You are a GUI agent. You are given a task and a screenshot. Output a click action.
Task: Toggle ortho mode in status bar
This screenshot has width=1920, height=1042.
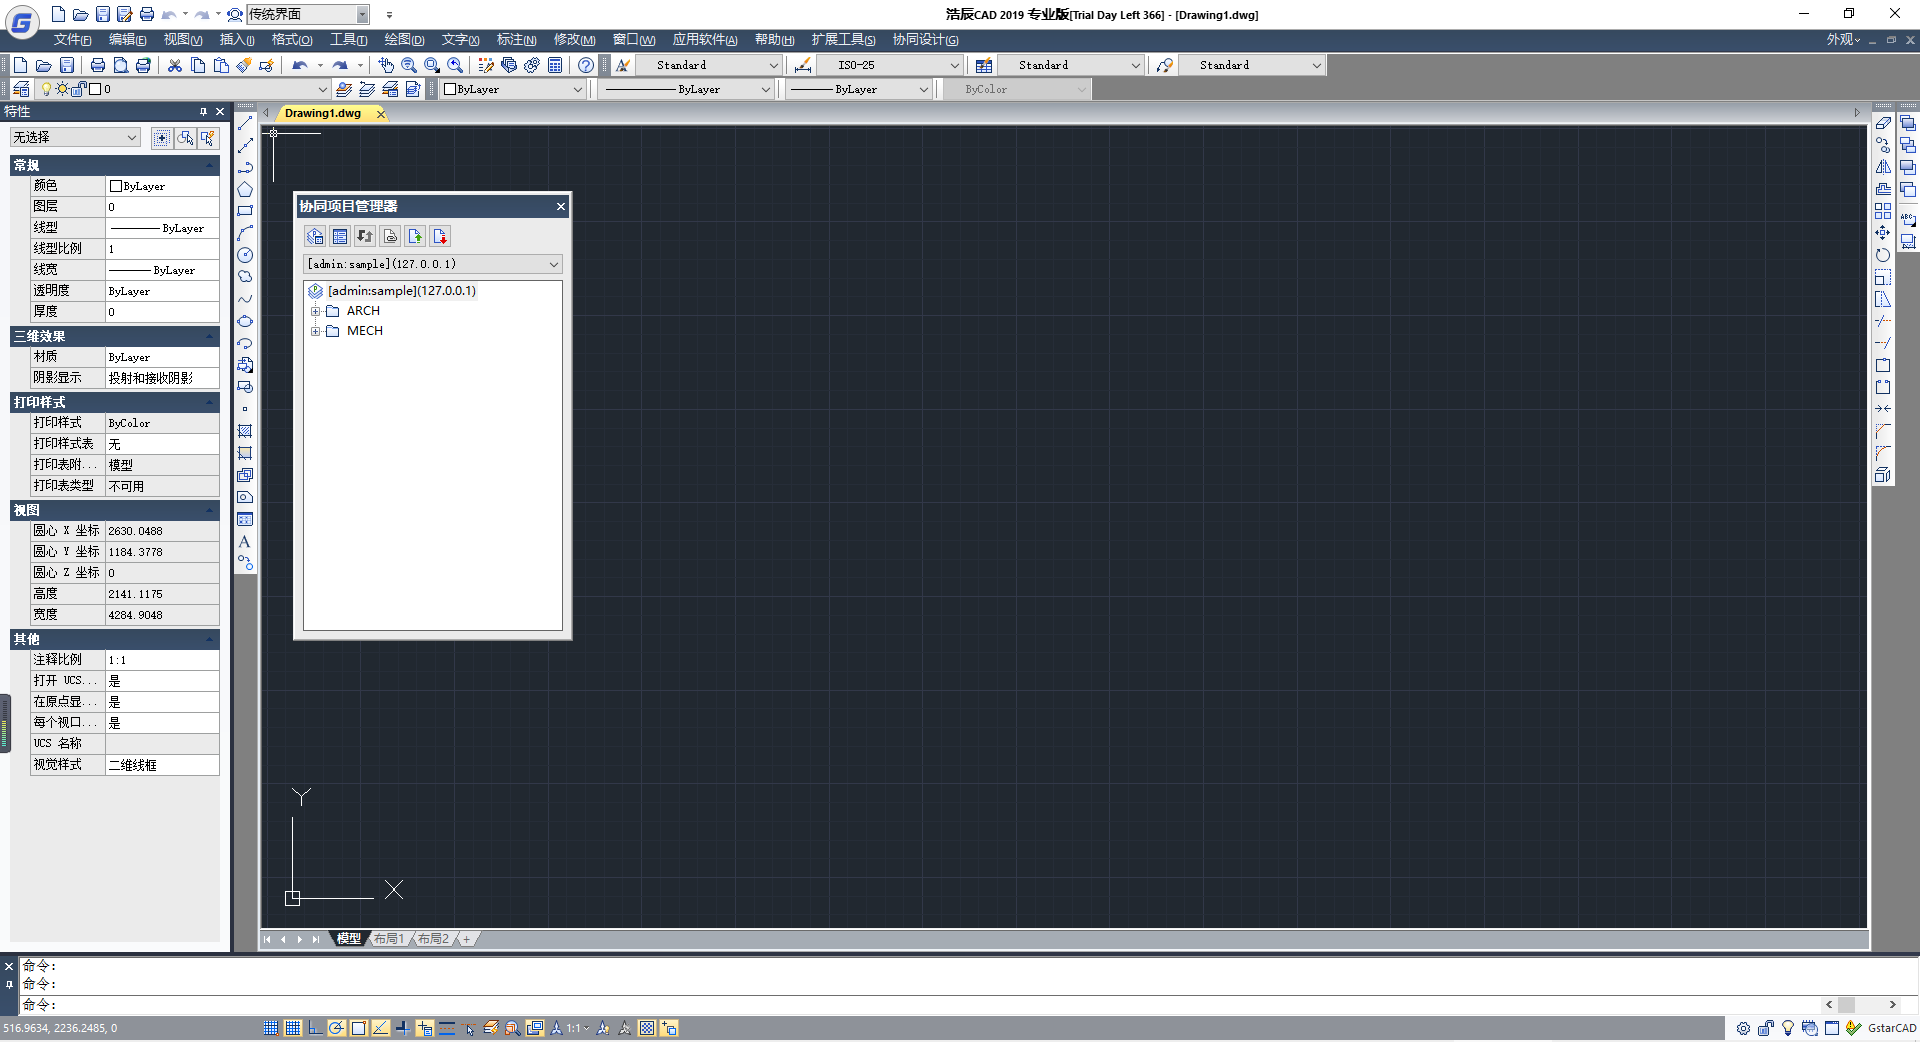click(x=315, y=1028)
